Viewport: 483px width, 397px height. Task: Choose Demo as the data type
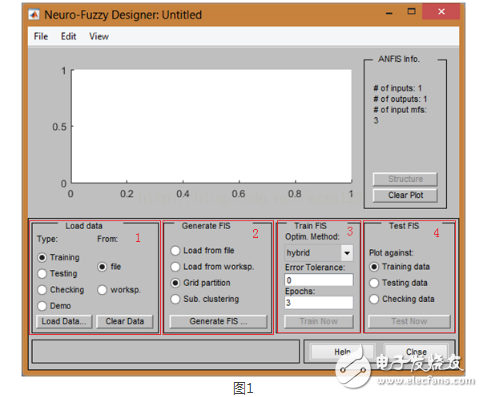(x=42, y=306)
